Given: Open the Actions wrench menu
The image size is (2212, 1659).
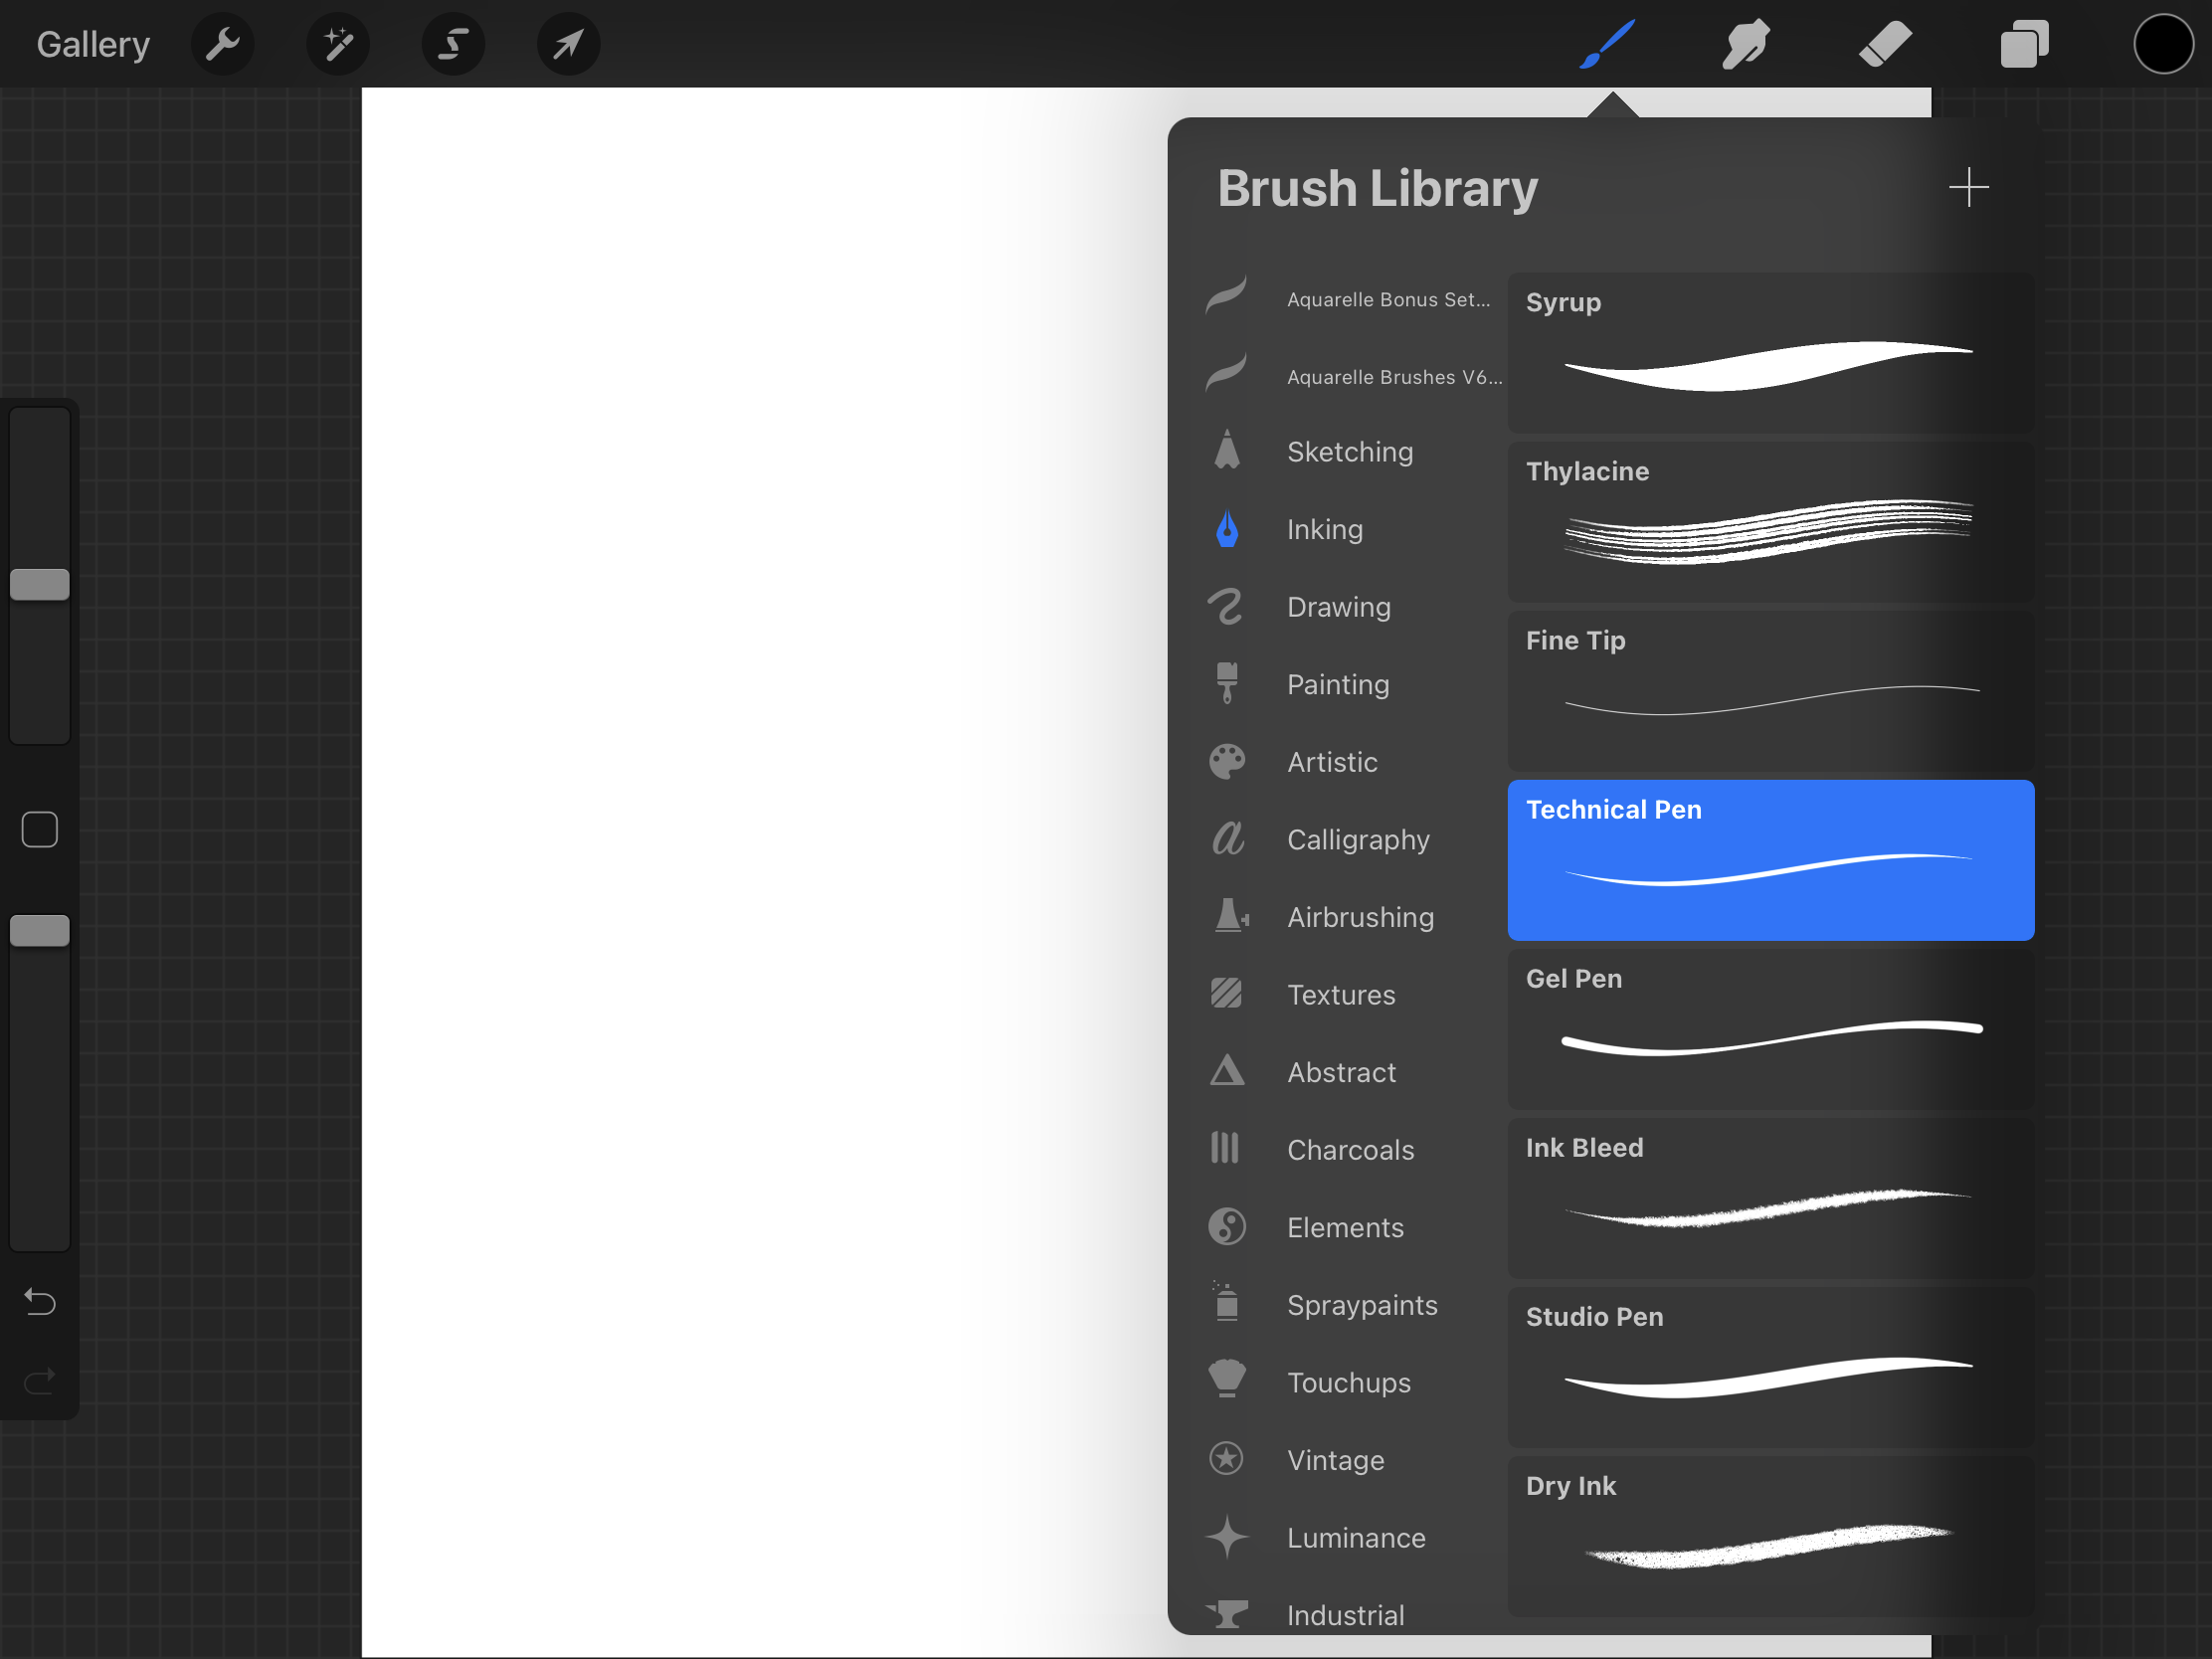Looking at the screenshot, I should pyautogui.click(x=222, y=44).
